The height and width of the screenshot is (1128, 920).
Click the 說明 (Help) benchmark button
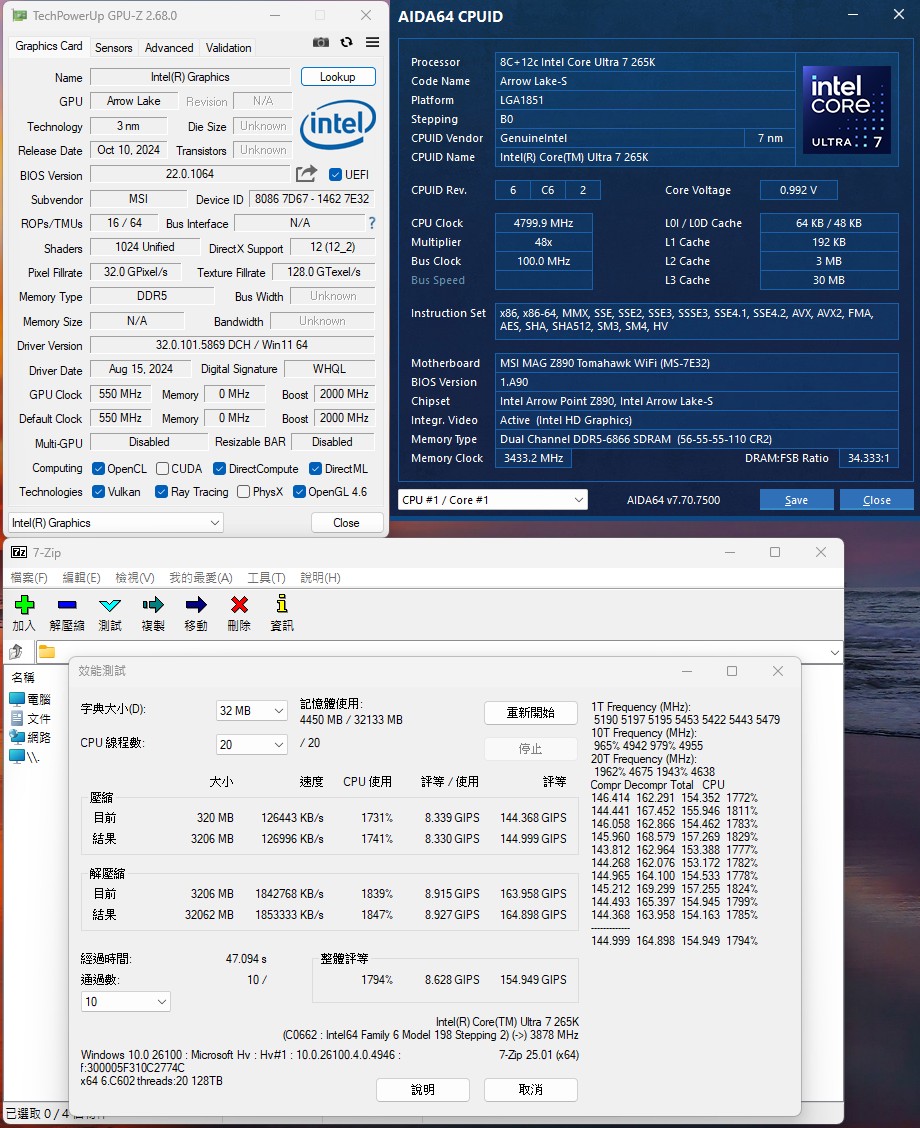click(423, 1089)
